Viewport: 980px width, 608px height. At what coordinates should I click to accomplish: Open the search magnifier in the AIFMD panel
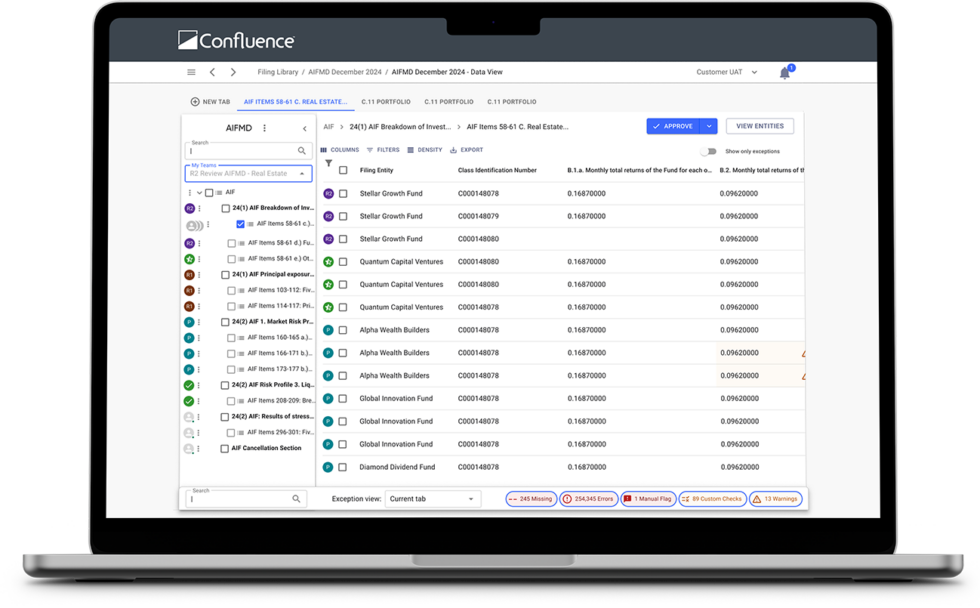301,151
